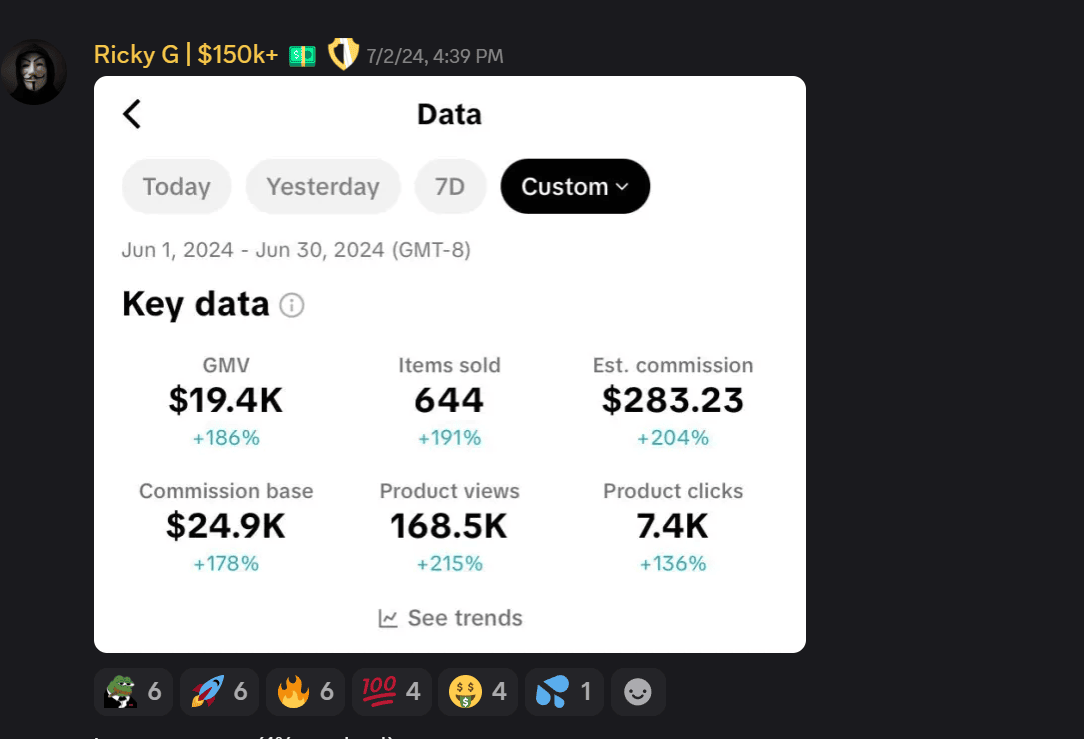Click the Ricky G username

pos(185,55)
